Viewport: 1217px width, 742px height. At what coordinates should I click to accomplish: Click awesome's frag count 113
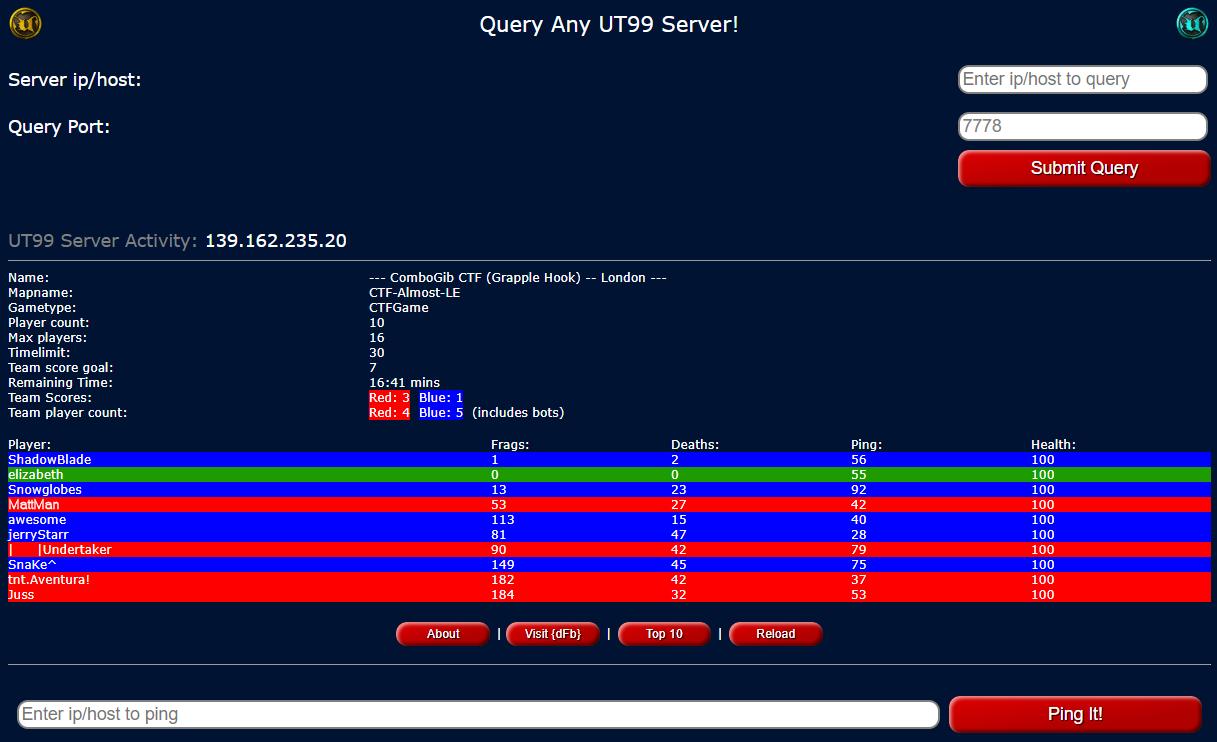(503, 520)
